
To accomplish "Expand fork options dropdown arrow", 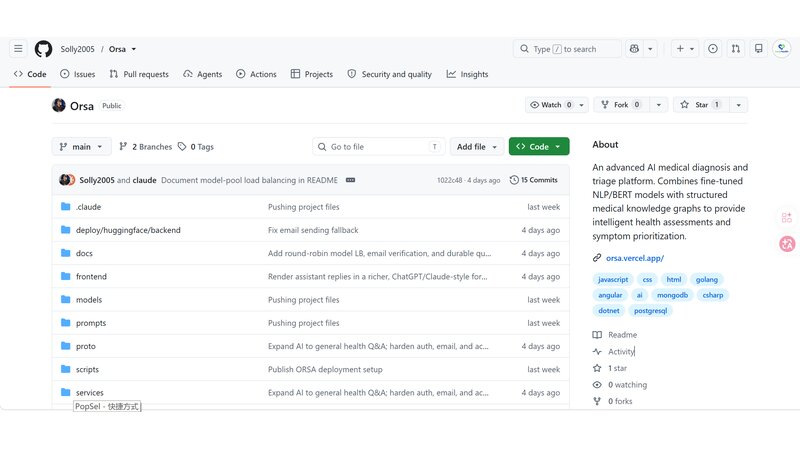I will [x=659, y=105].
